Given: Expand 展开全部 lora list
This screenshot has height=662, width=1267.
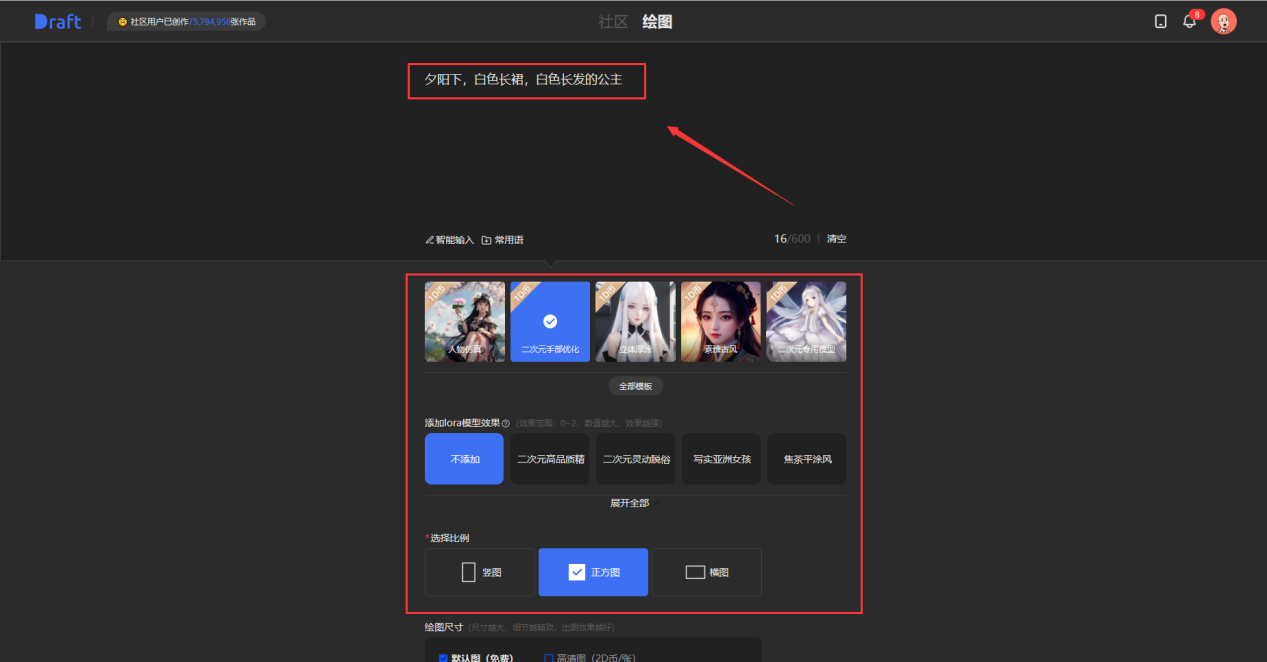Looking at the screenshot, I should (x=634, y=503).
